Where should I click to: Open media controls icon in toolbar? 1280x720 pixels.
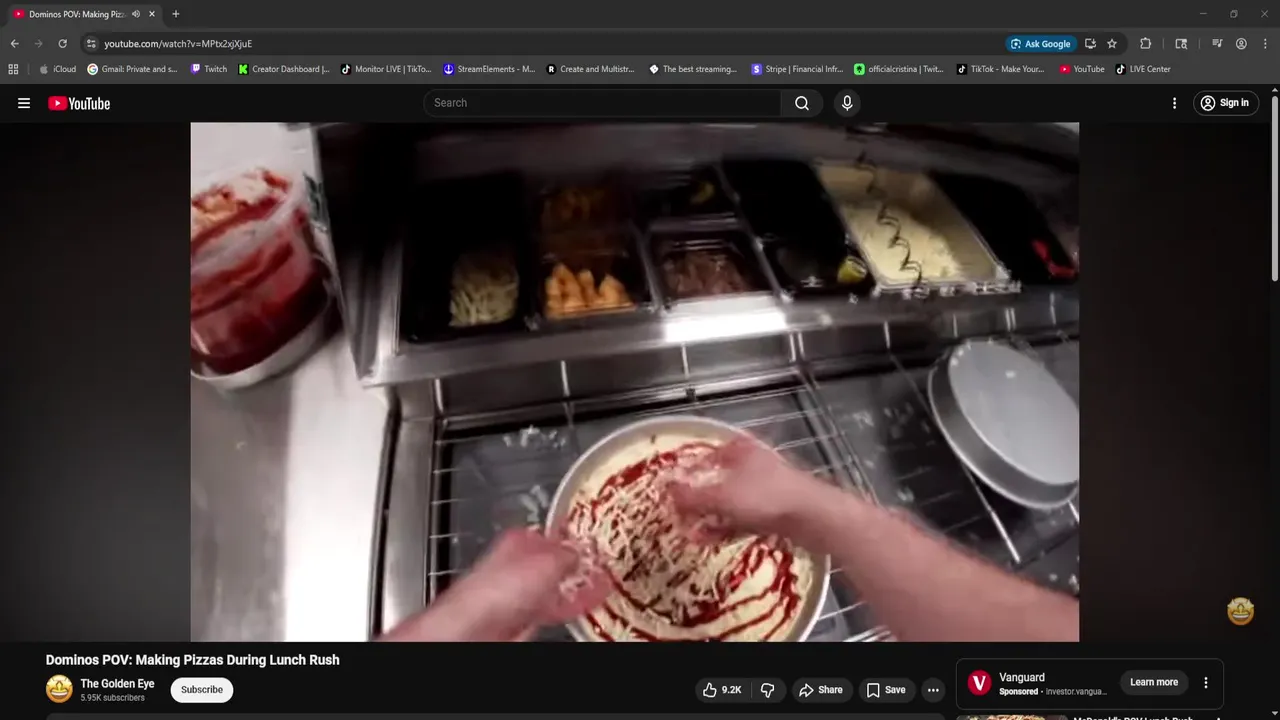(1217, 44)
